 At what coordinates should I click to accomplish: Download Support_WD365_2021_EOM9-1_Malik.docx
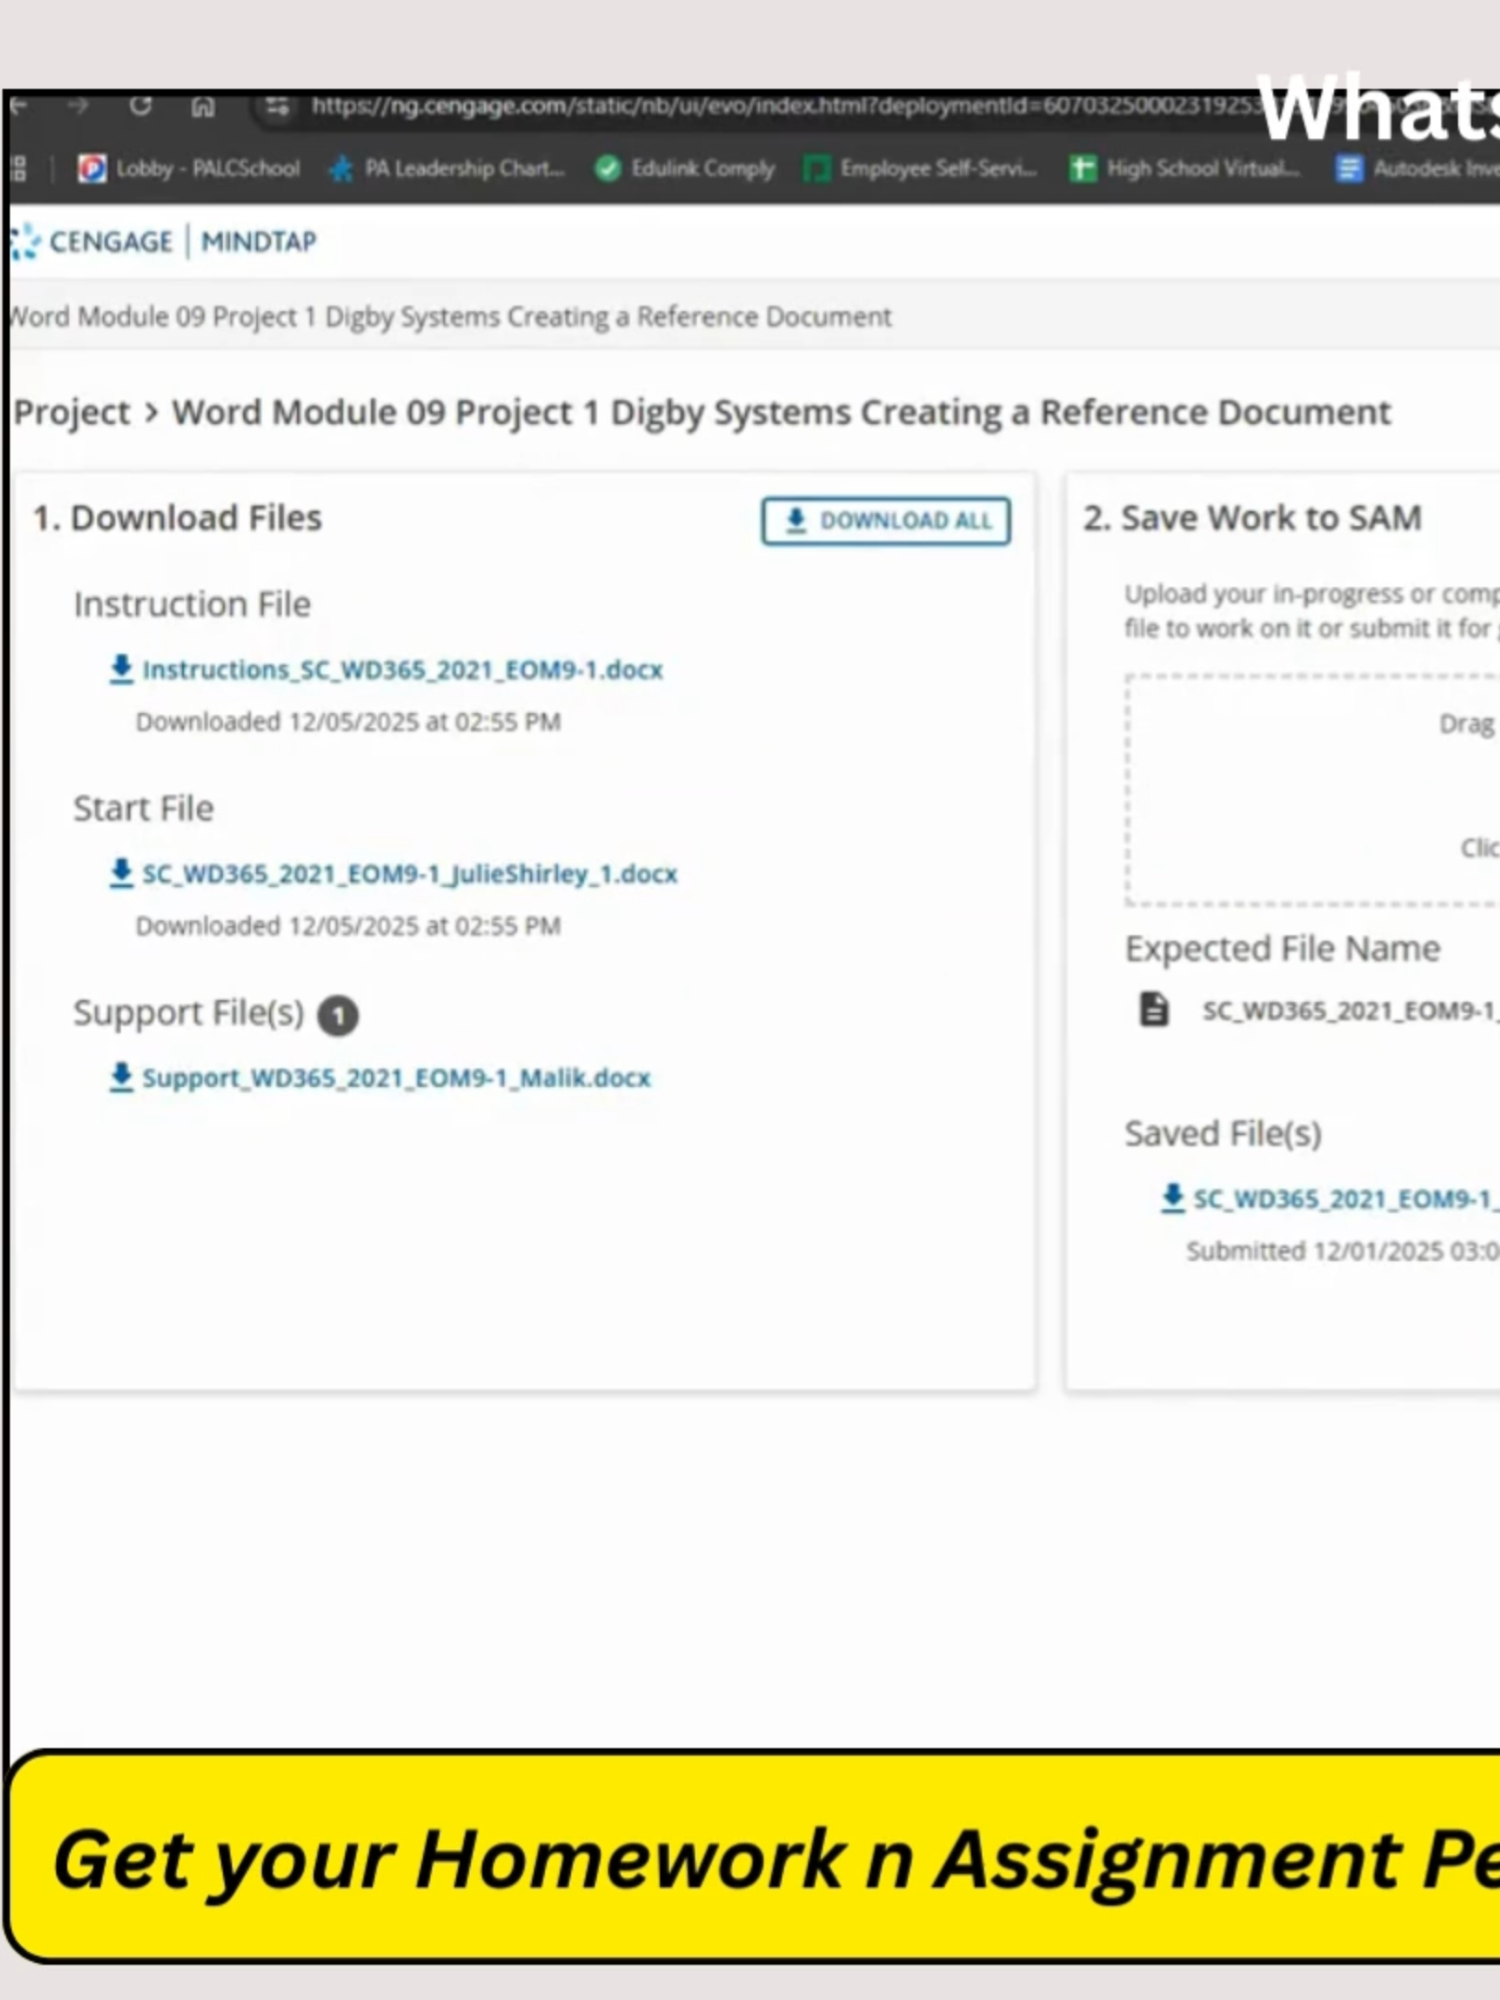[x=380, y=1077]
